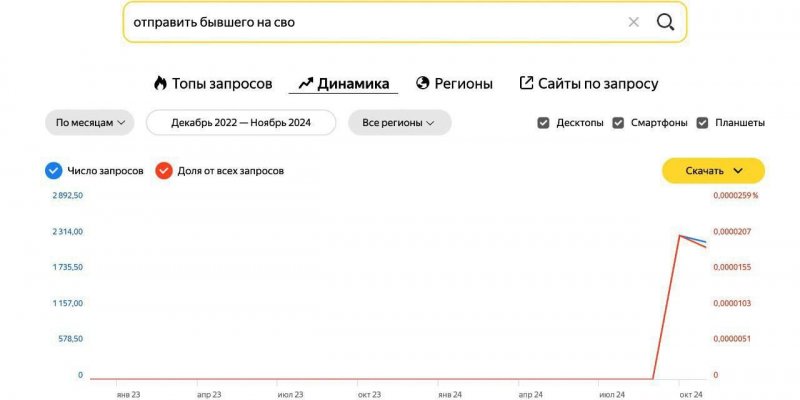This screenshot has height=400, width=800.
Task: Uncheck the Смартфоны checkbox
Action: [x=618, y=123]
